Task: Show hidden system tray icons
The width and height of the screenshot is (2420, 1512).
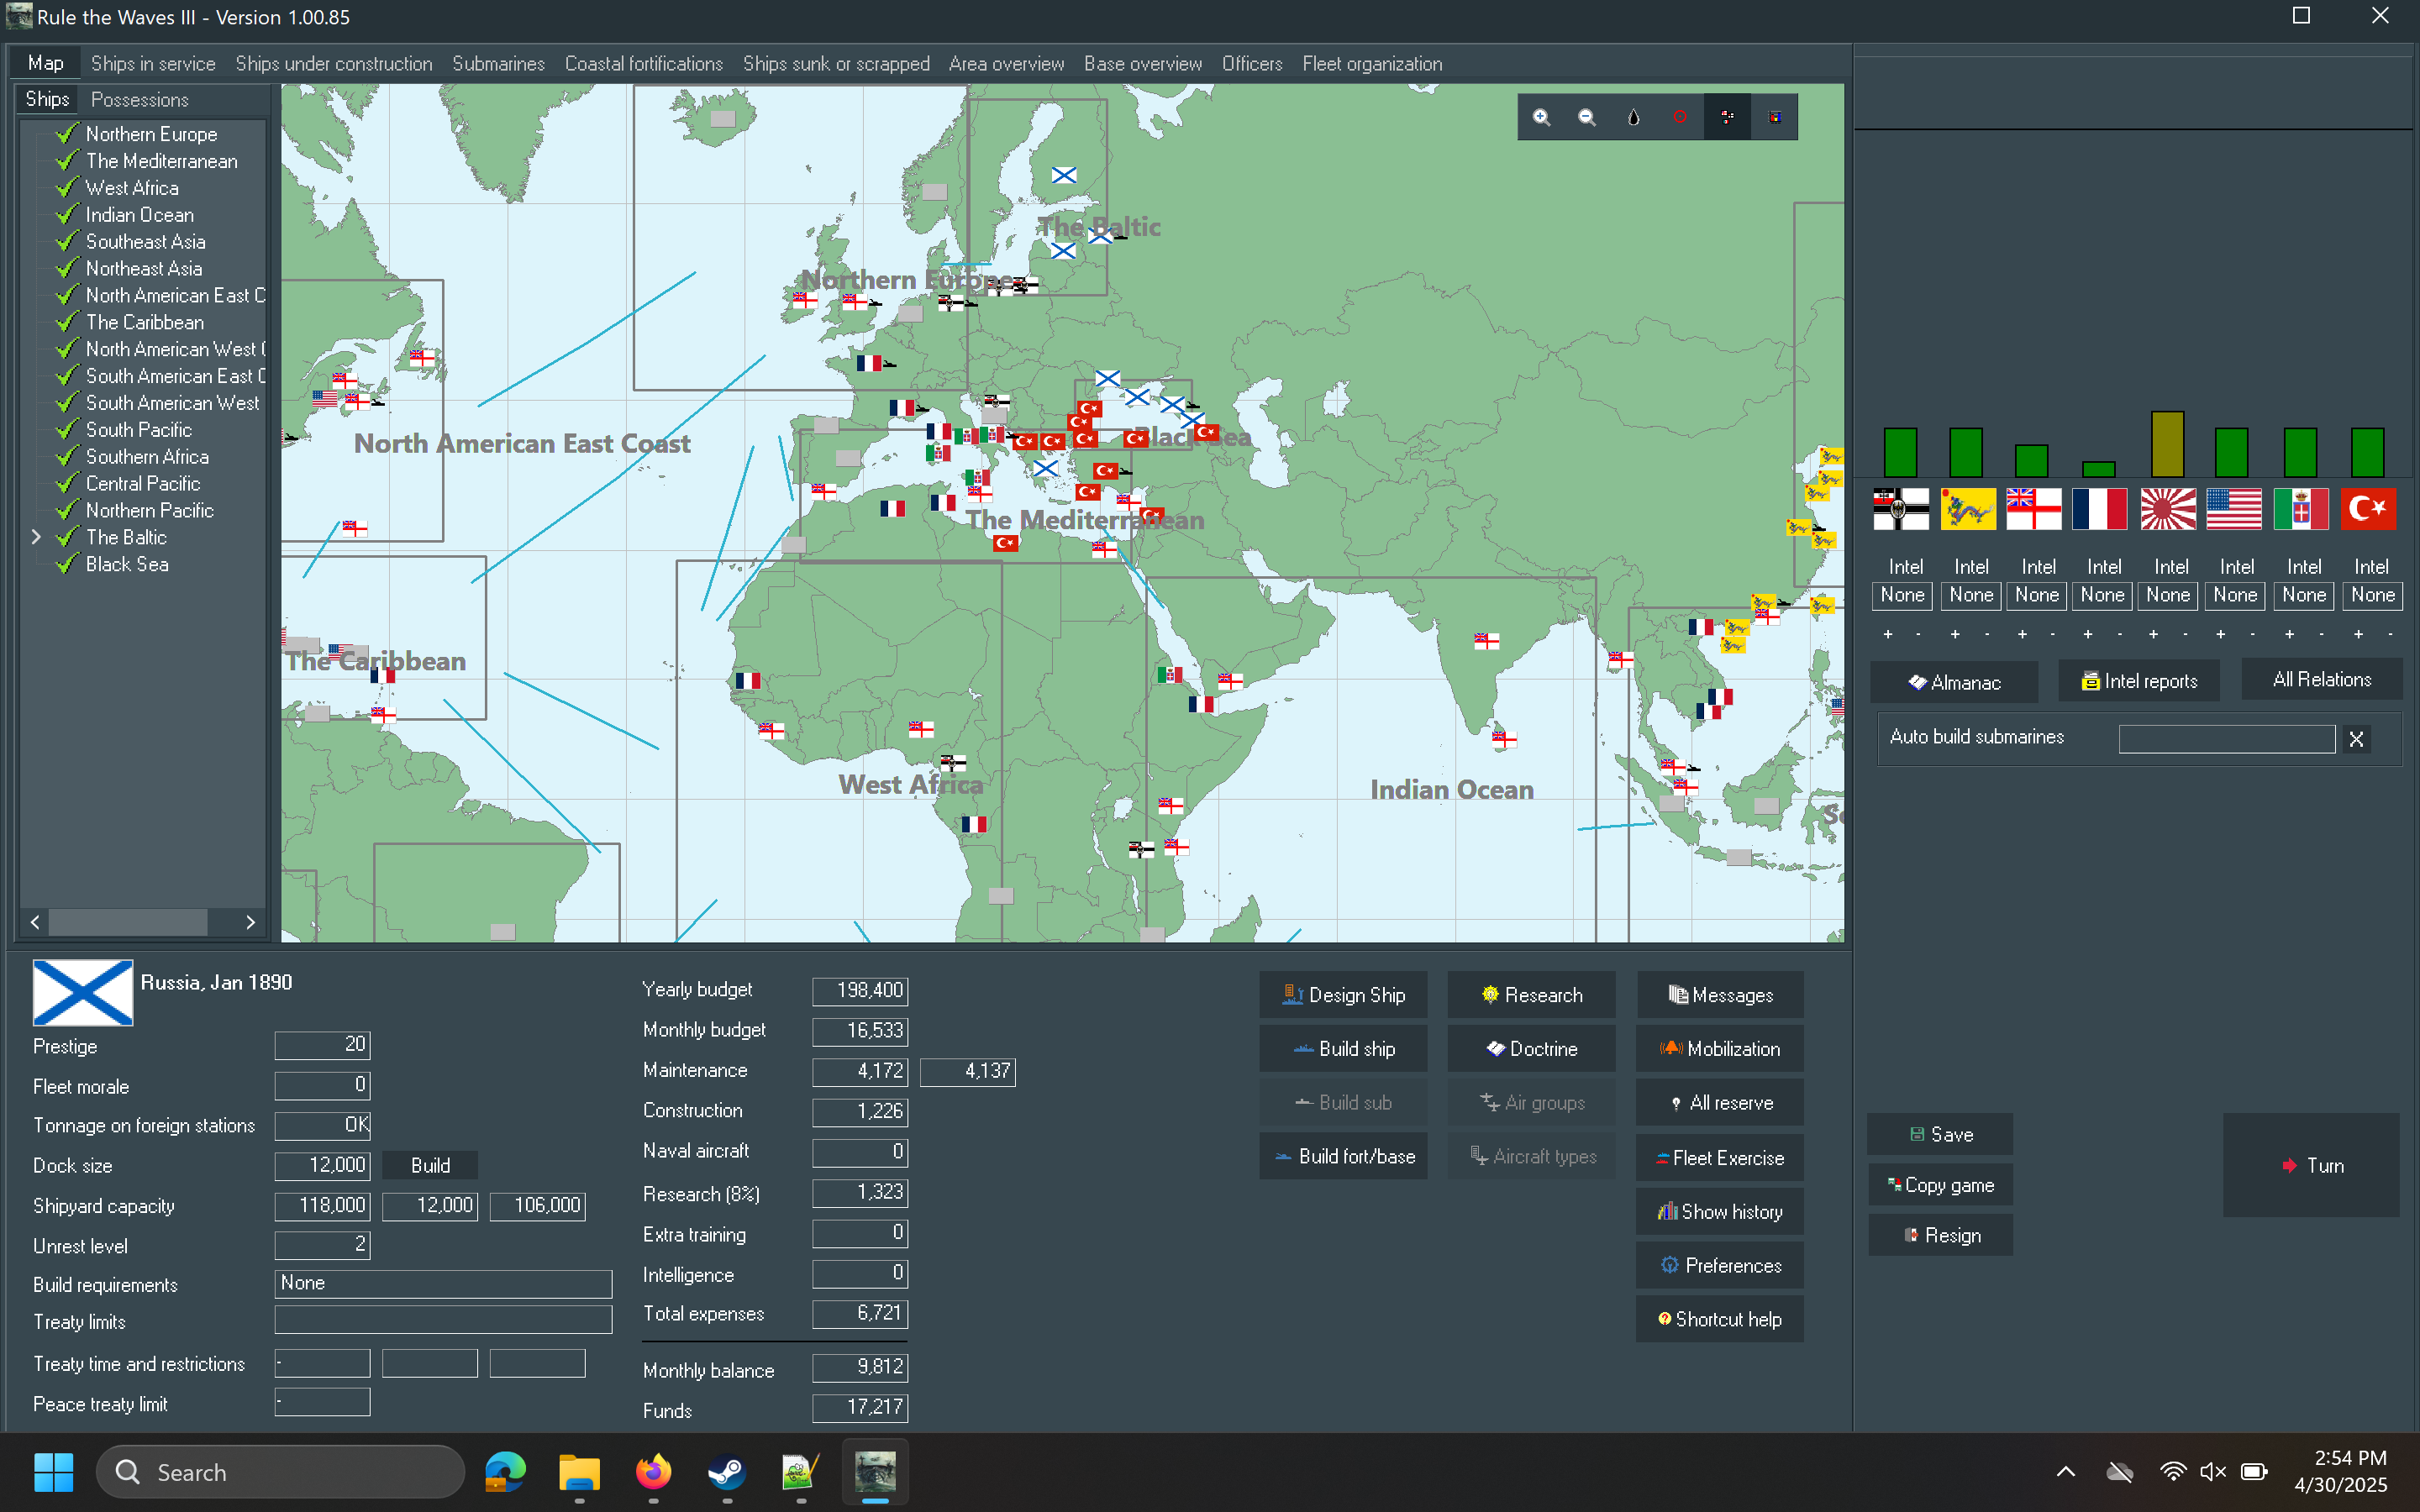Action: pyautogui.click(x=2065, y=1472)
